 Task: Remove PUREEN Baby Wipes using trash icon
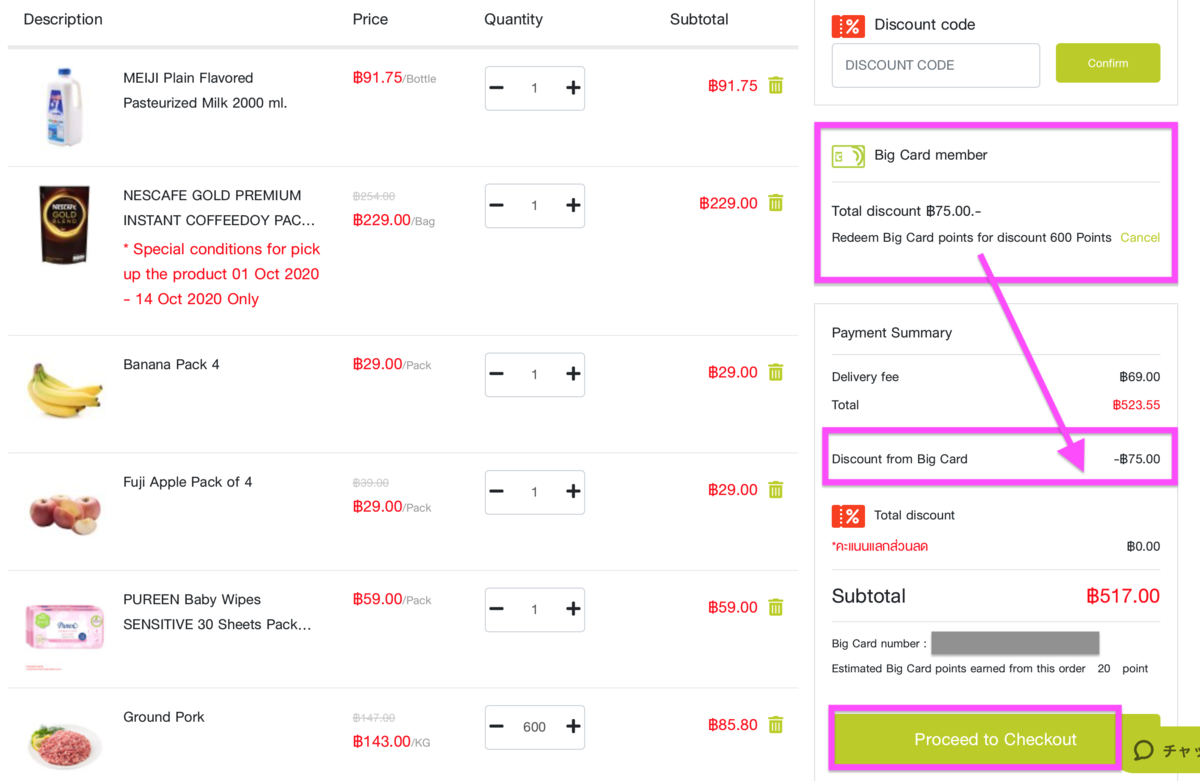pos(776,607)
